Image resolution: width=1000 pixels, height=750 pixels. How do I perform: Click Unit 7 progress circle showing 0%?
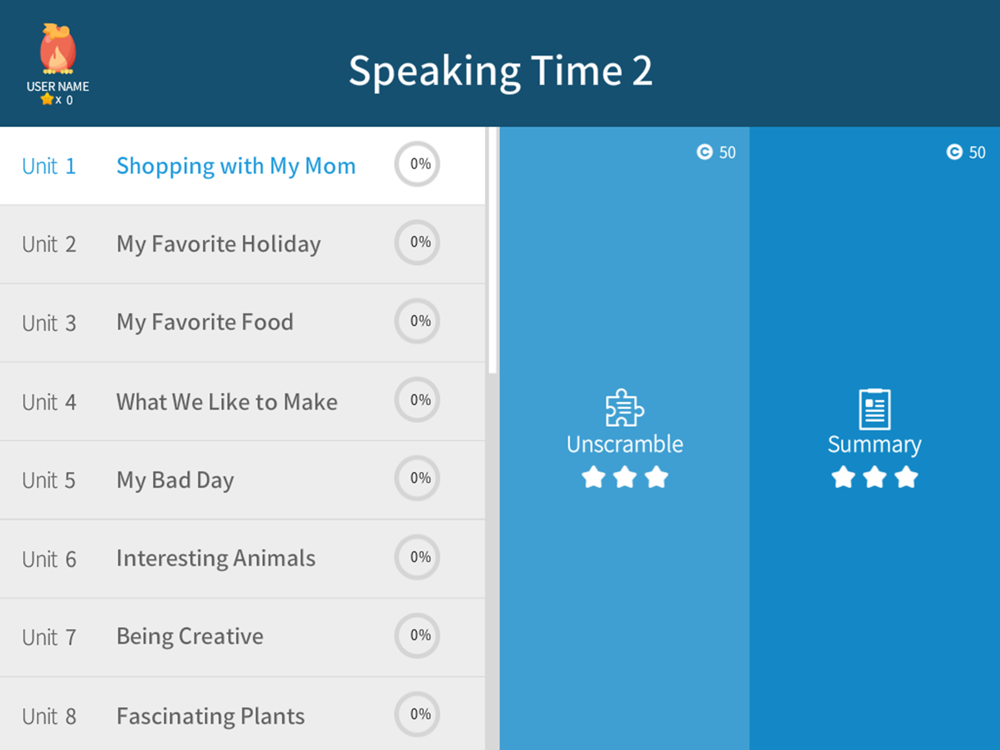pos(417,636)
